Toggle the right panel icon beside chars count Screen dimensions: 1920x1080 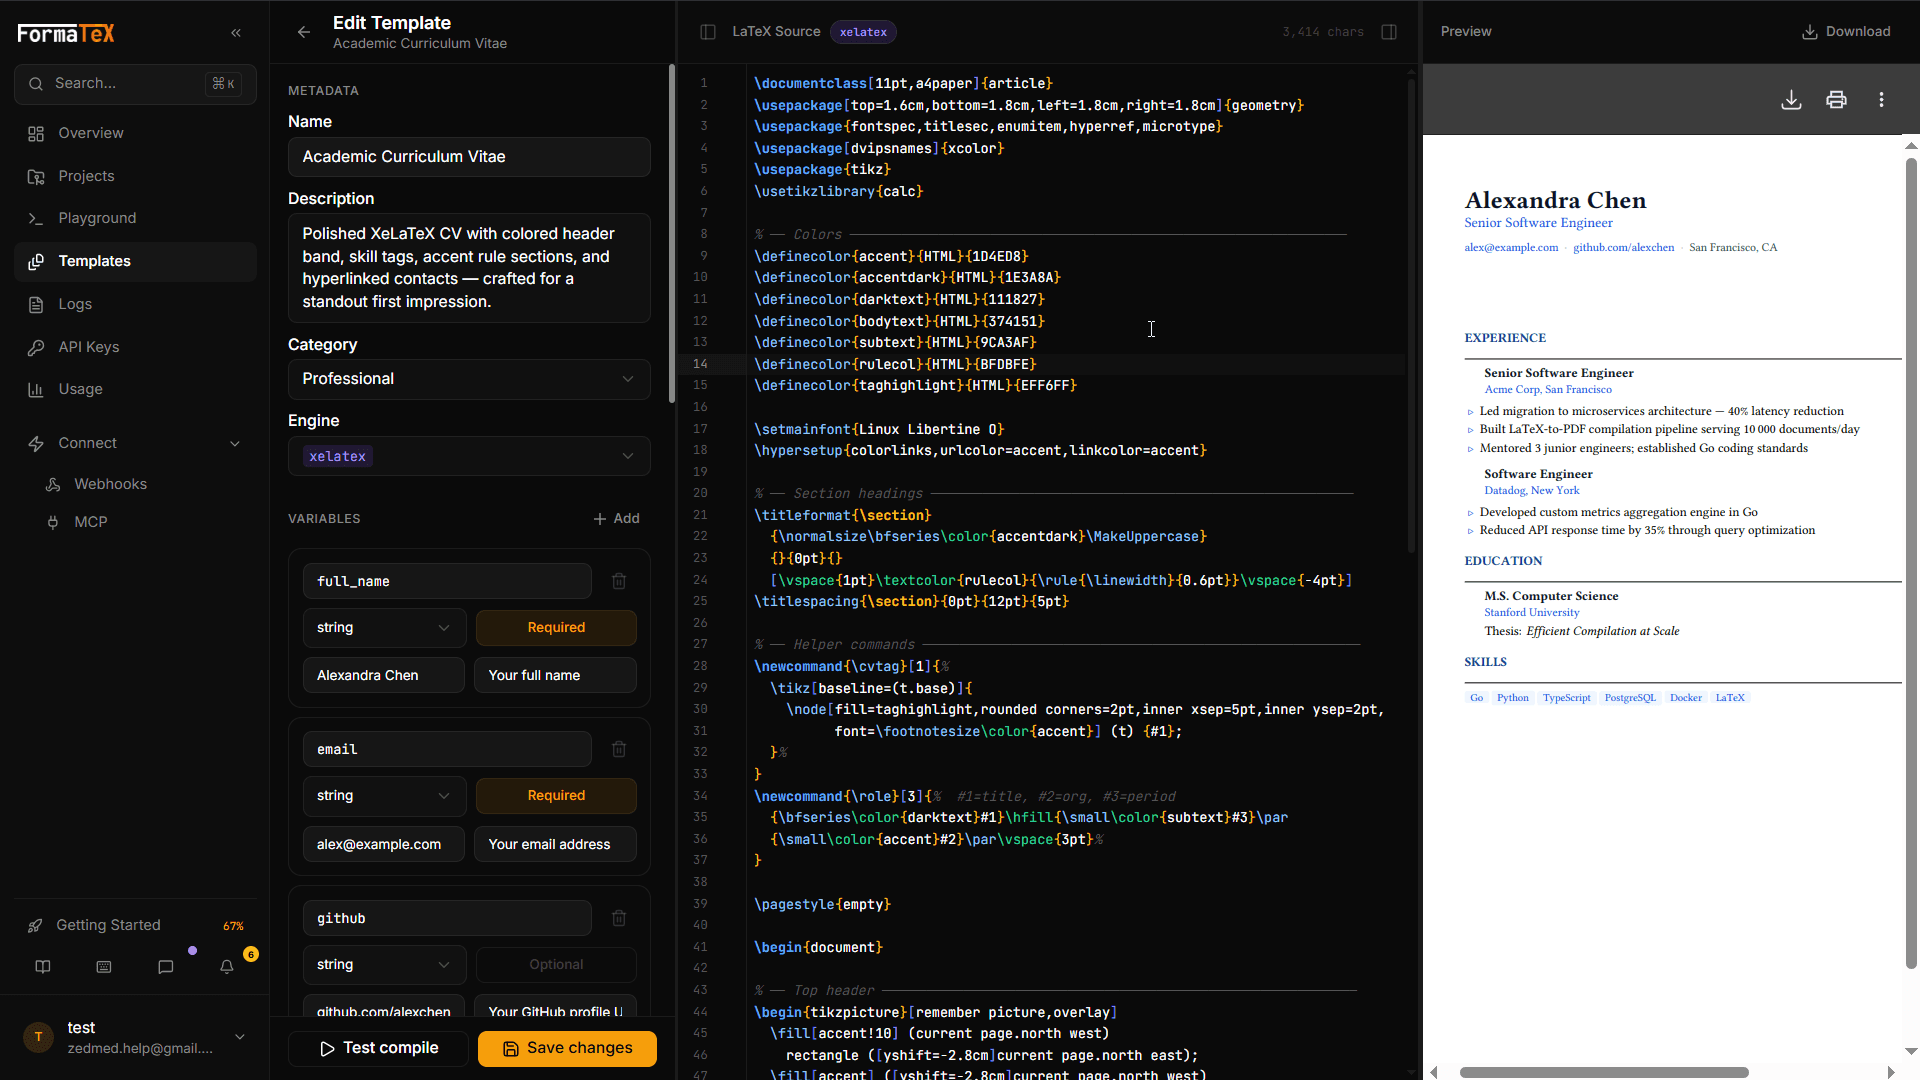1389,32
